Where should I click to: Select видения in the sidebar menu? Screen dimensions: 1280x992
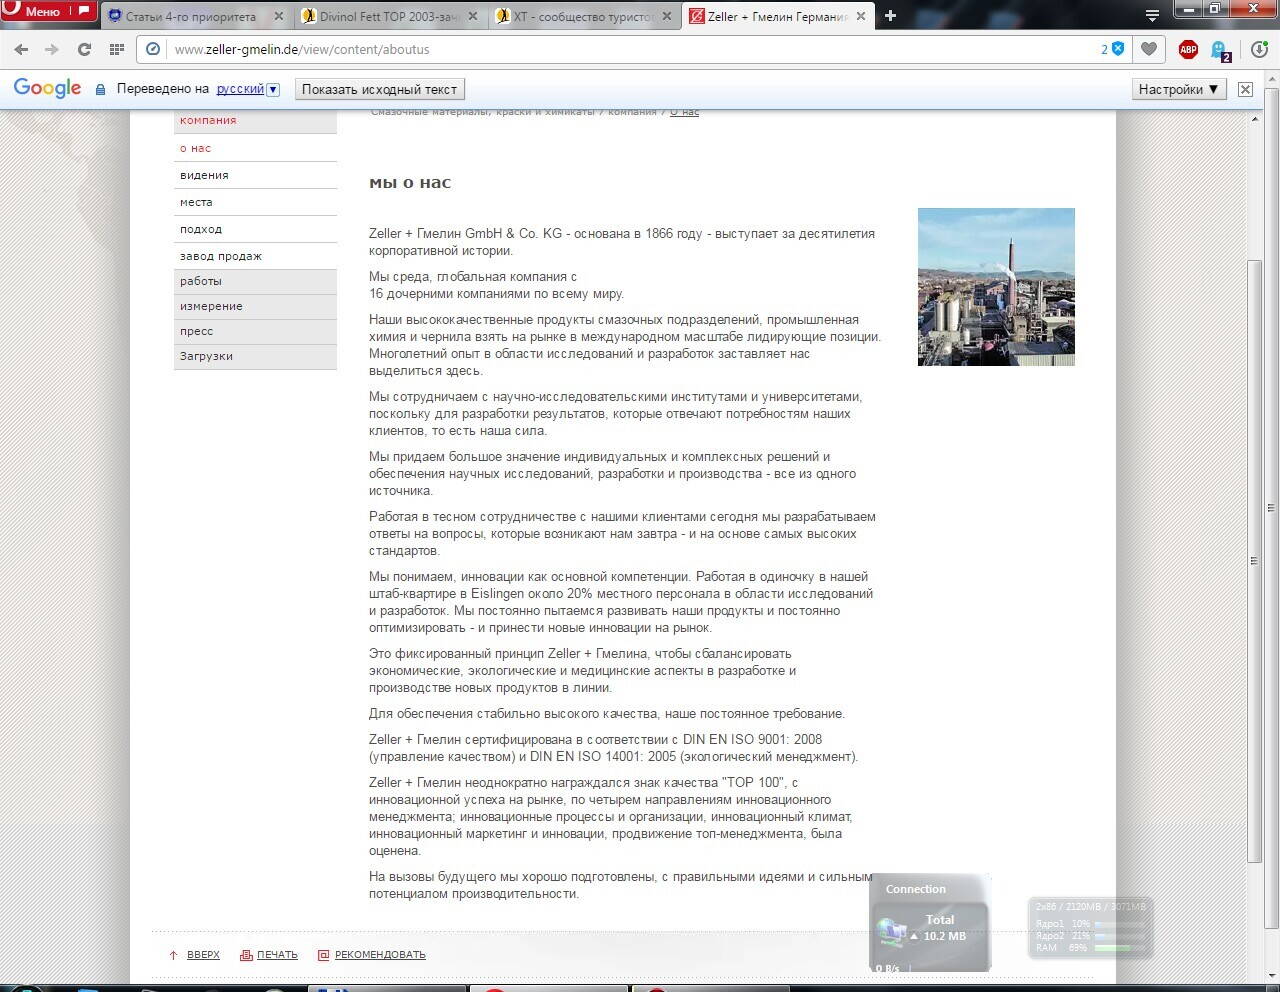204,175
